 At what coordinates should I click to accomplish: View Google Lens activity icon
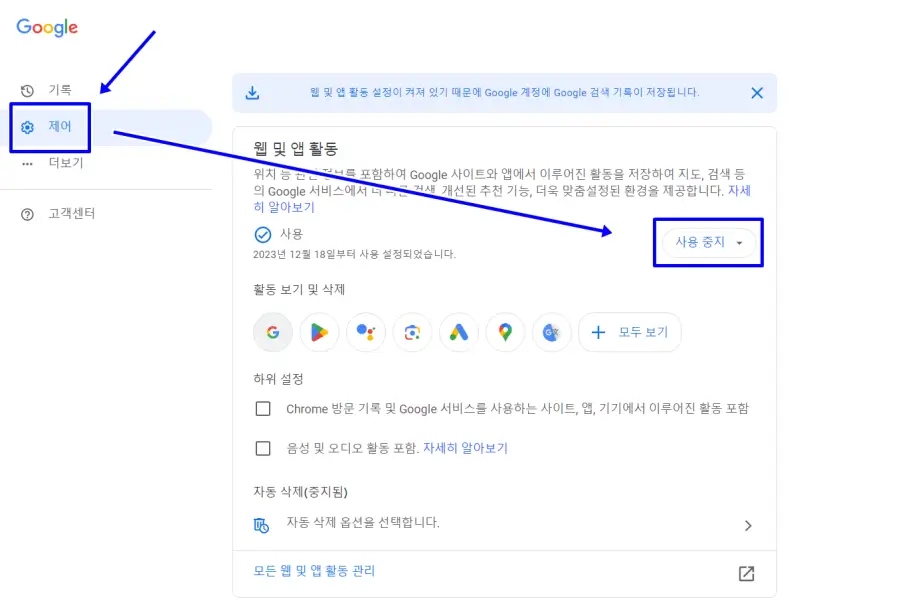[x=412, y=332]
